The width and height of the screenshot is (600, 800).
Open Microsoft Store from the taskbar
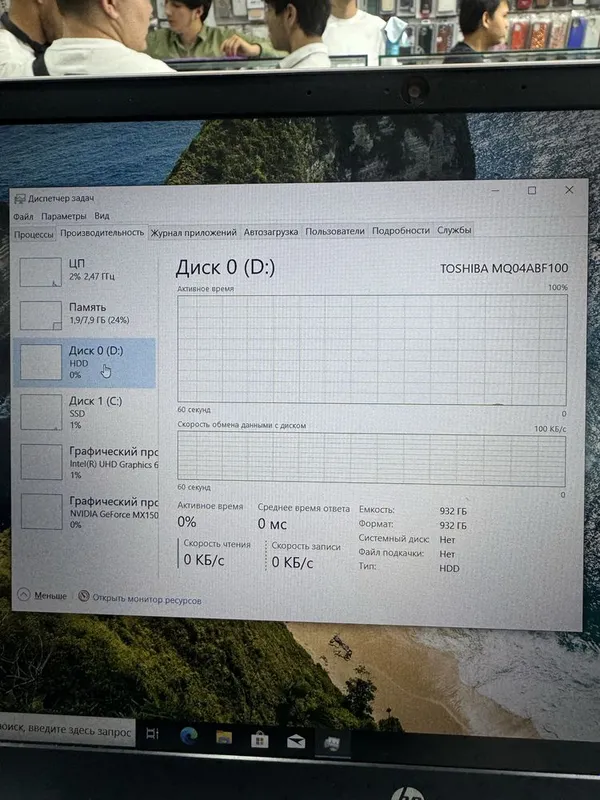pyautogui.click(x=260, y=740)
